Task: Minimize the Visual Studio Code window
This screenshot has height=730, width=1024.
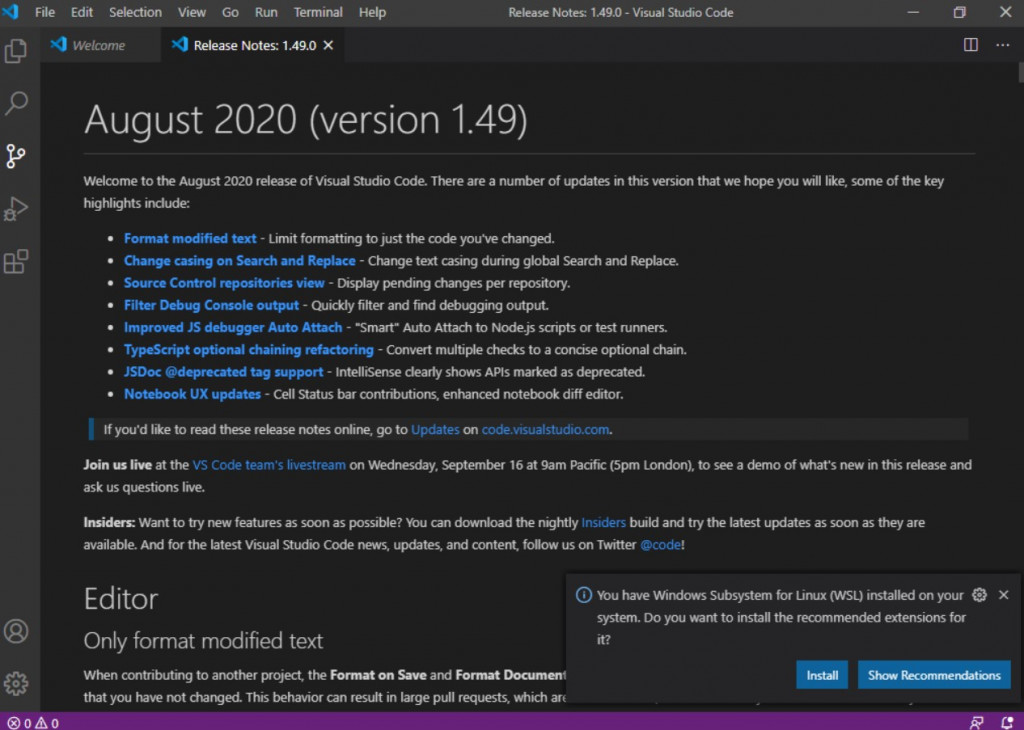Action: [x=913, y=12]
